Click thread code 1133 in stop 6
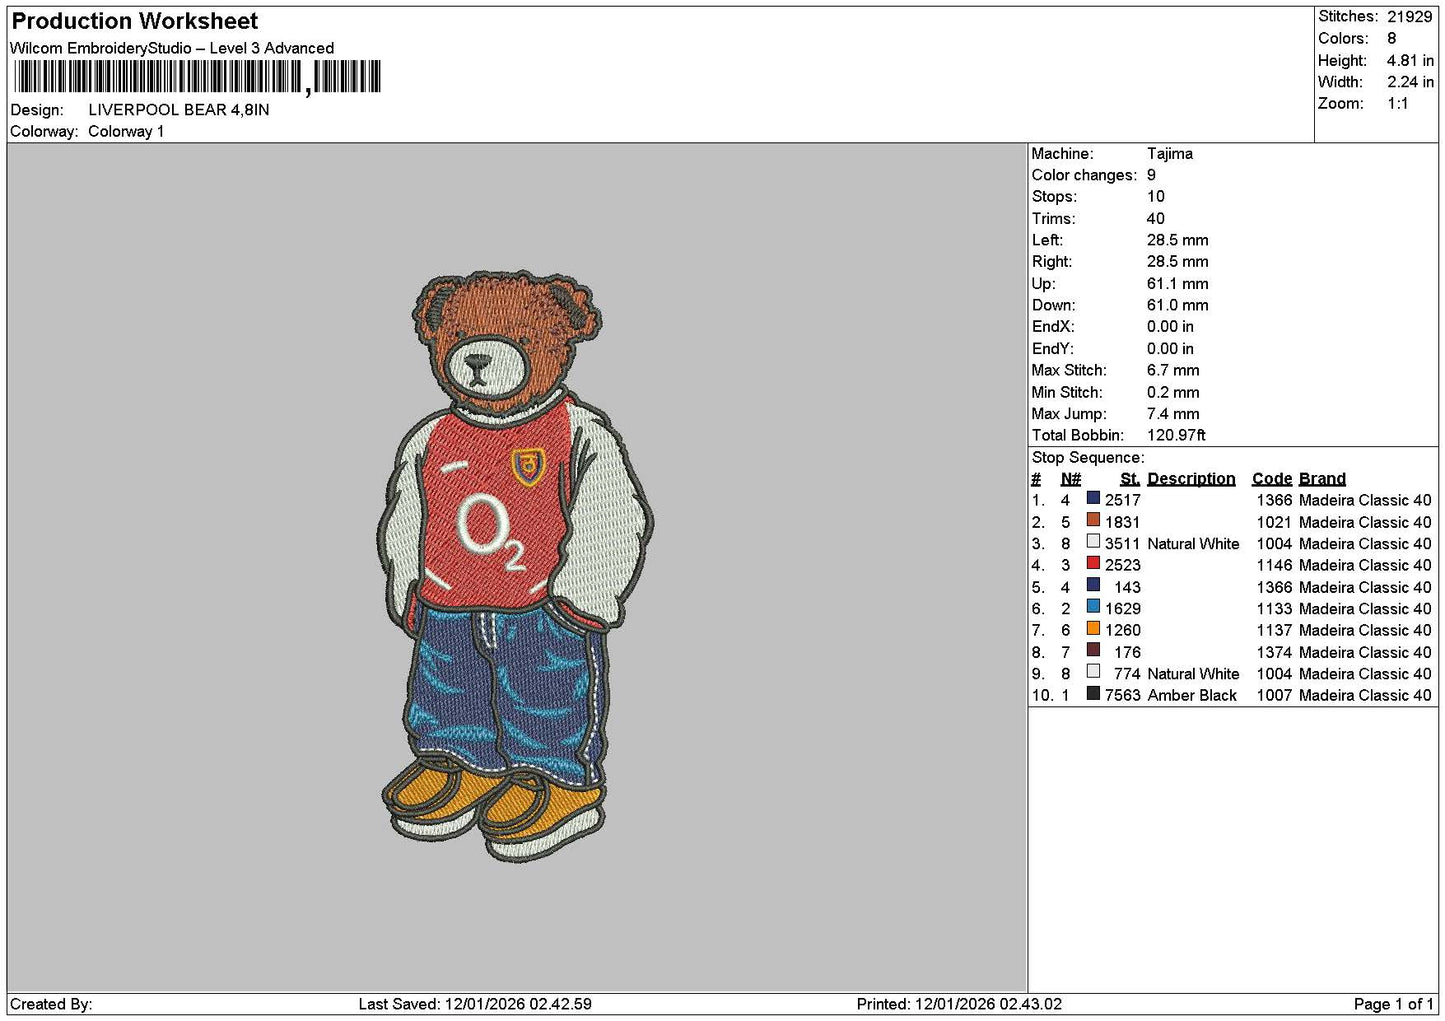1445x1021 pixels. pos(1275,609)
